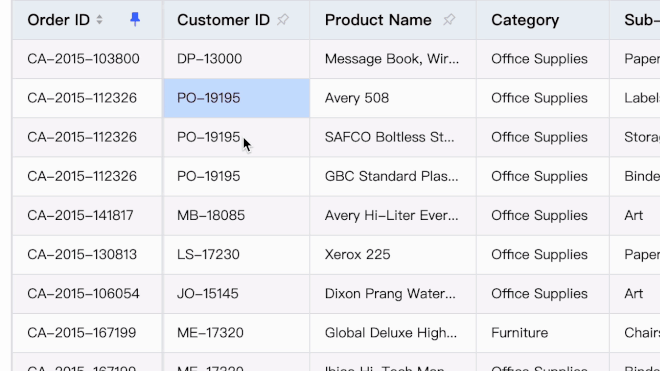Select the Category column header
660x371 pixels.
tap(543, 20)
